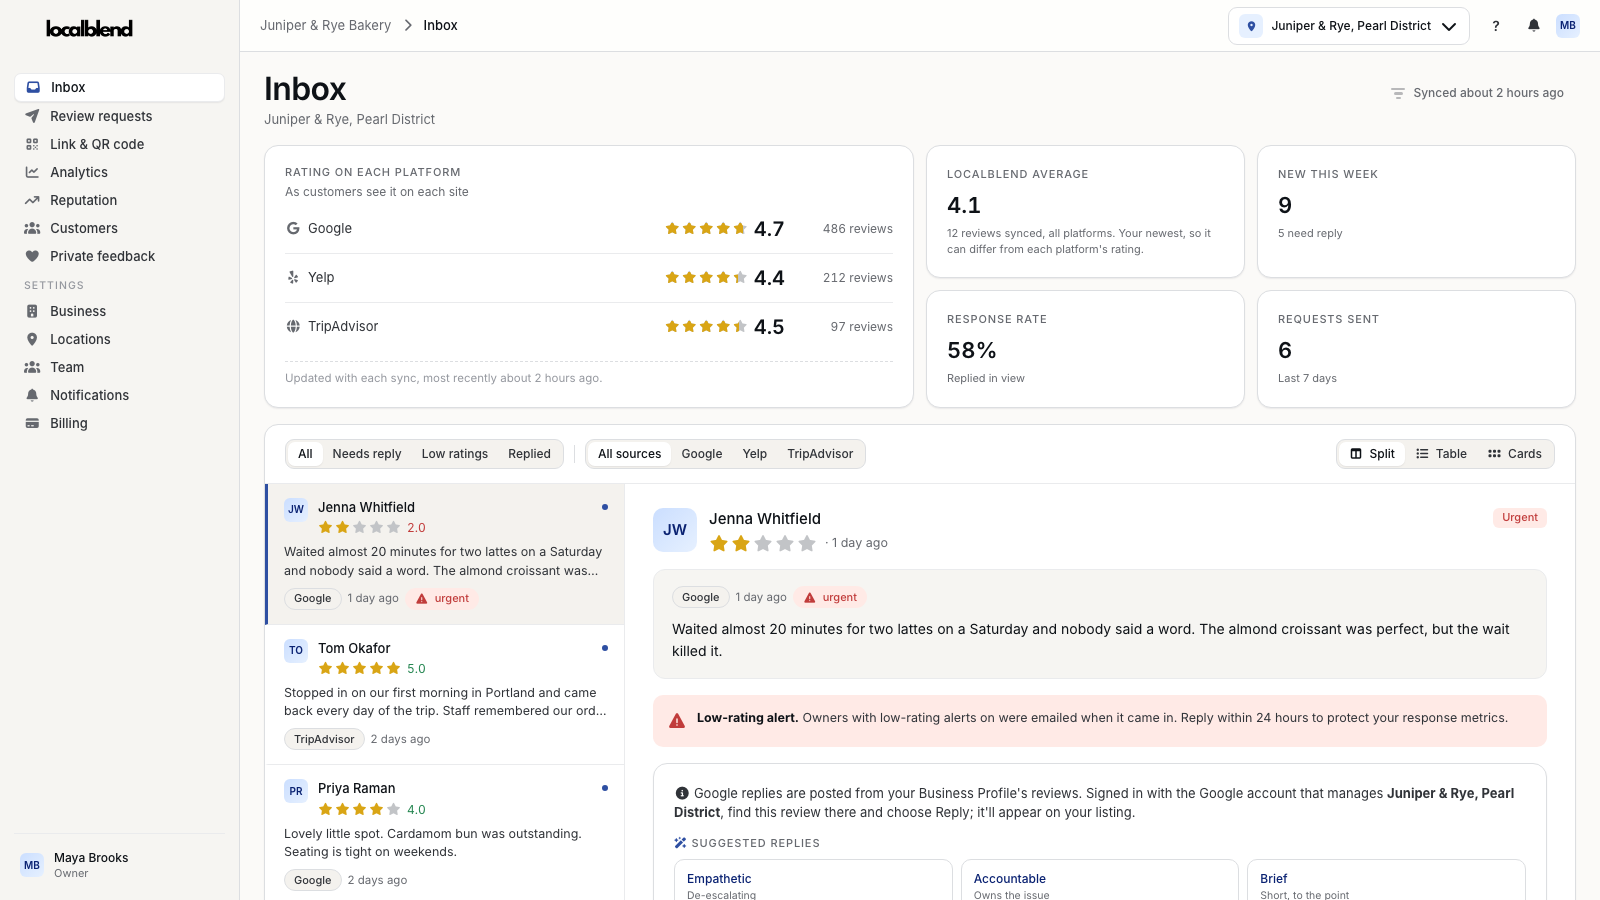Open the Customers people icon
Image resolution: width=1600 pixels, height=900 pixels.
point(32,228)
